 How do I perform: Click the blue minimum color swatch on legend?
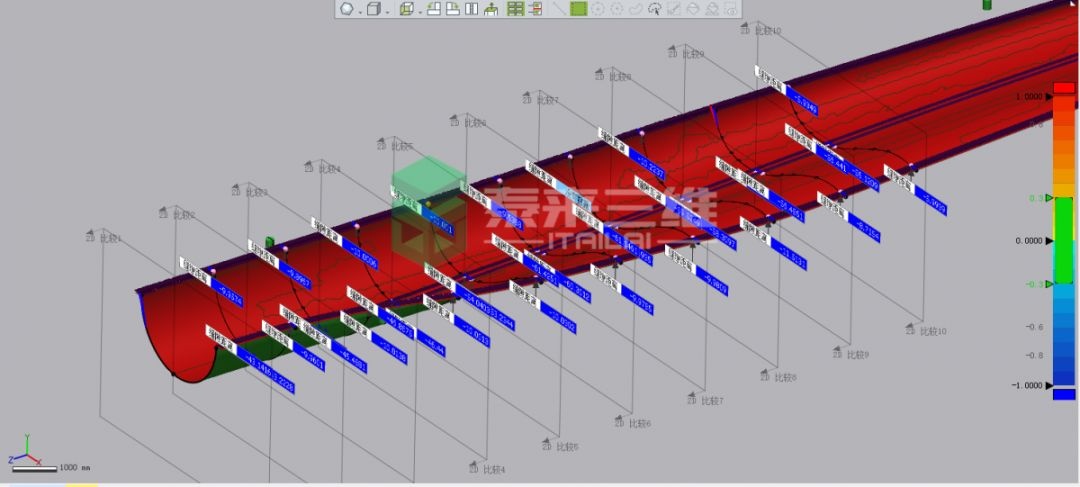pyautogui.click(x=1063, y=394)
